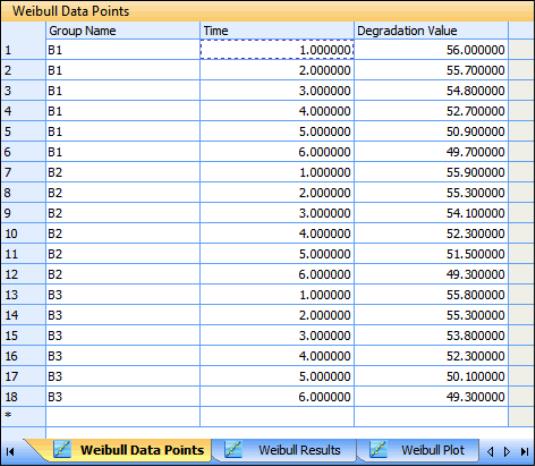
Task: Click Degradation Value 55.800000 cell
Action: 431,294
